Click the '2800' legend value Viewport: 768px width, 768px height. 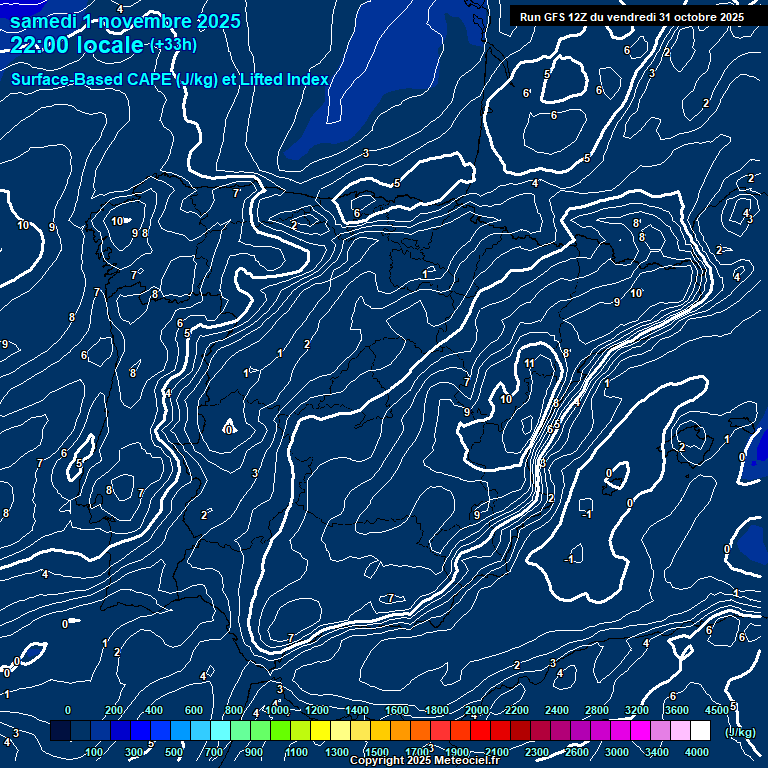[597, 710]
